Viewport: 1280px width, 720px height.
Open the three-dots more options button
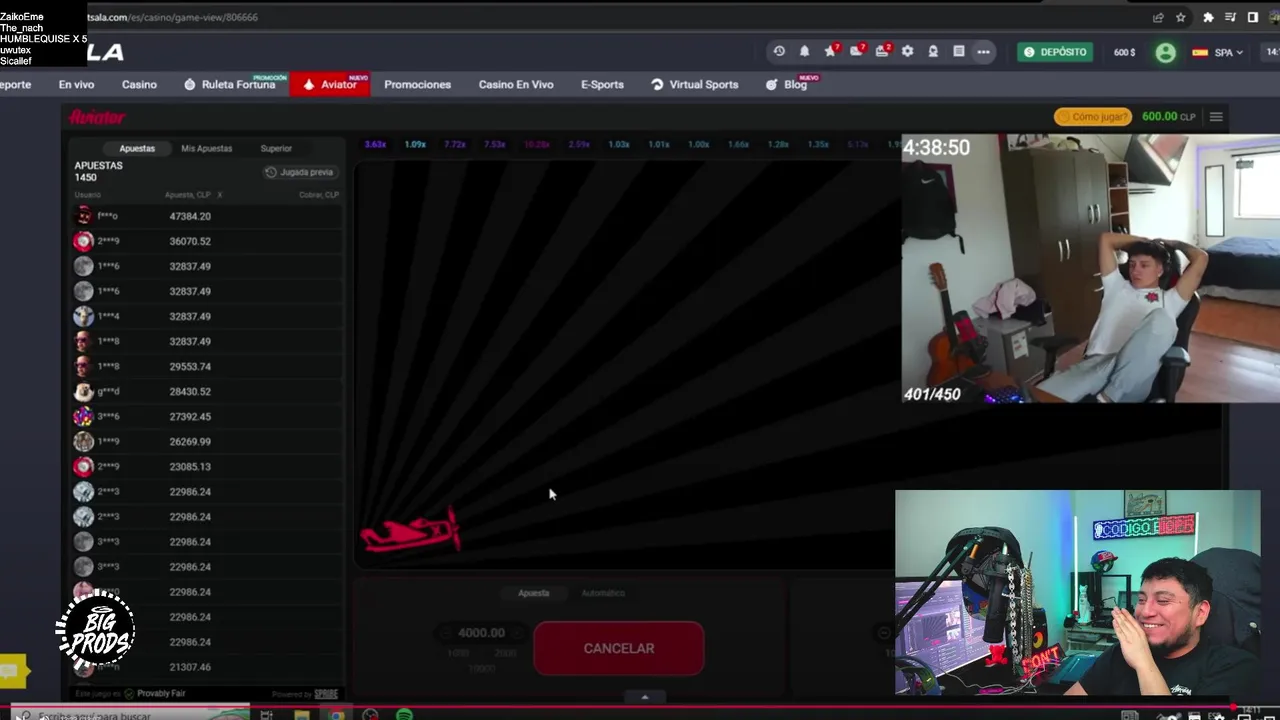(983, 52)
